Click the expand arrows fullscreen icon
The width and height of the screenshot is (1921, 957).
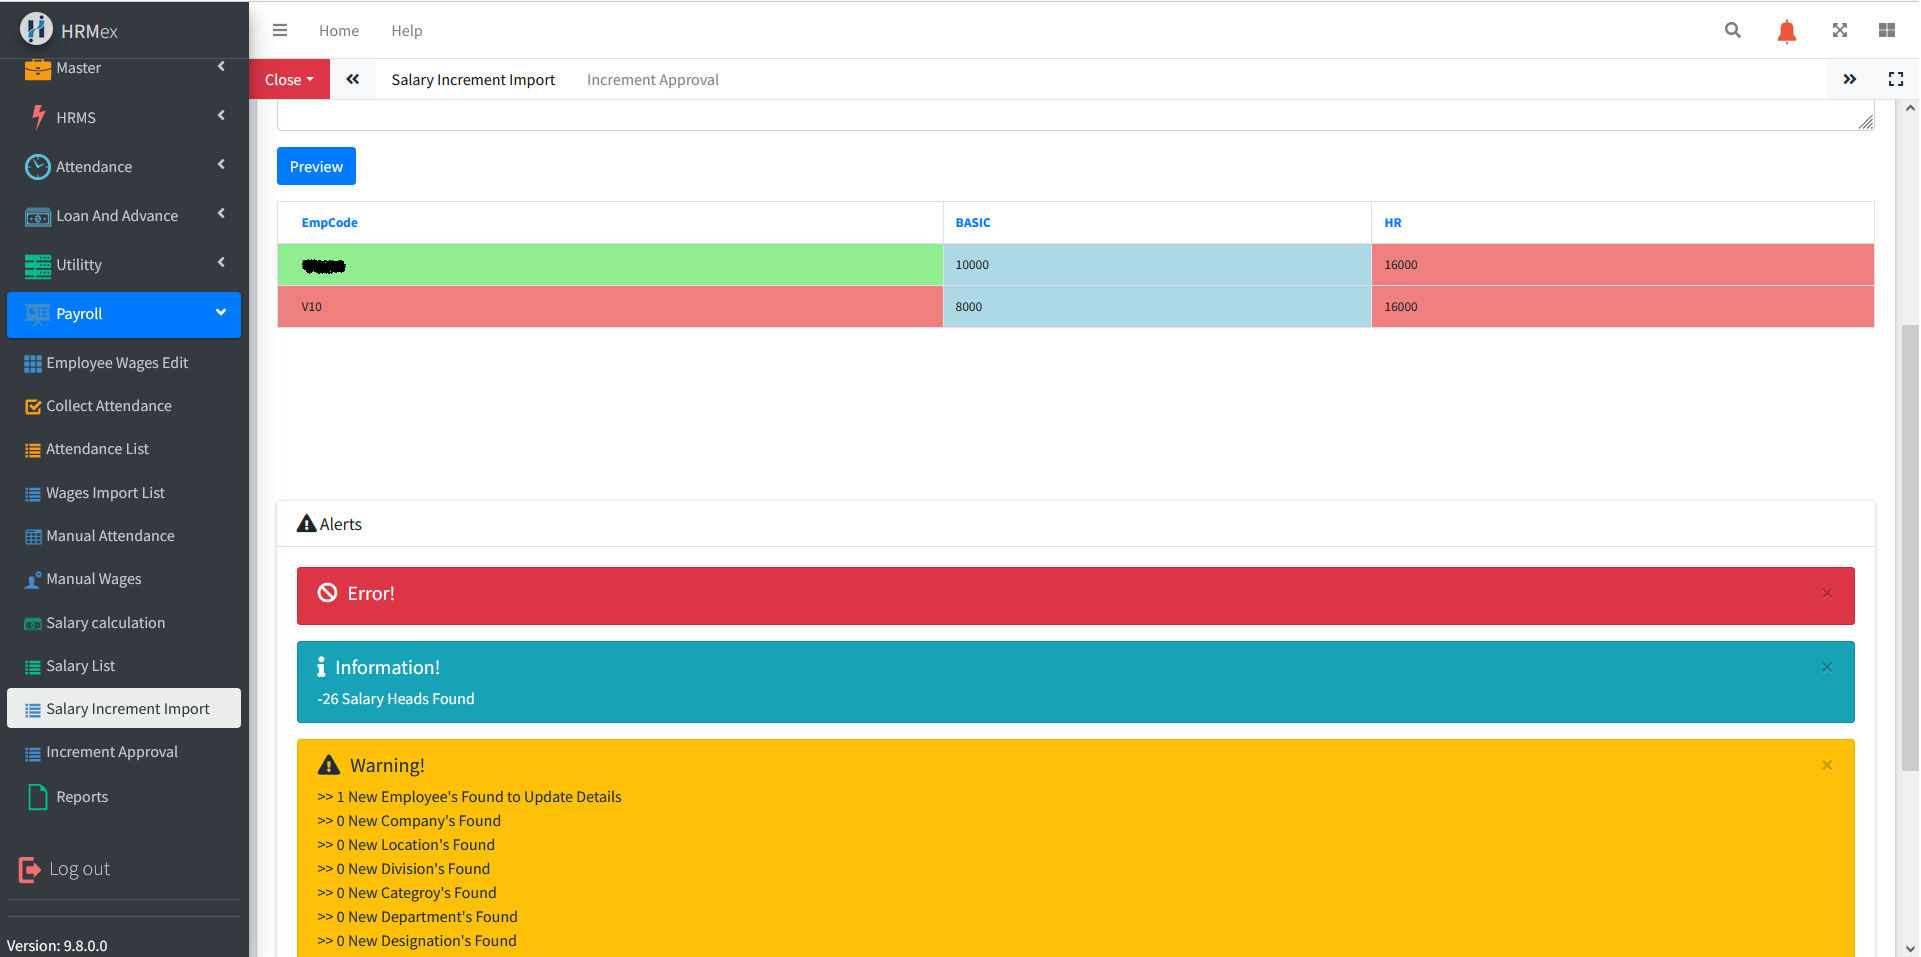(1839, 30)
